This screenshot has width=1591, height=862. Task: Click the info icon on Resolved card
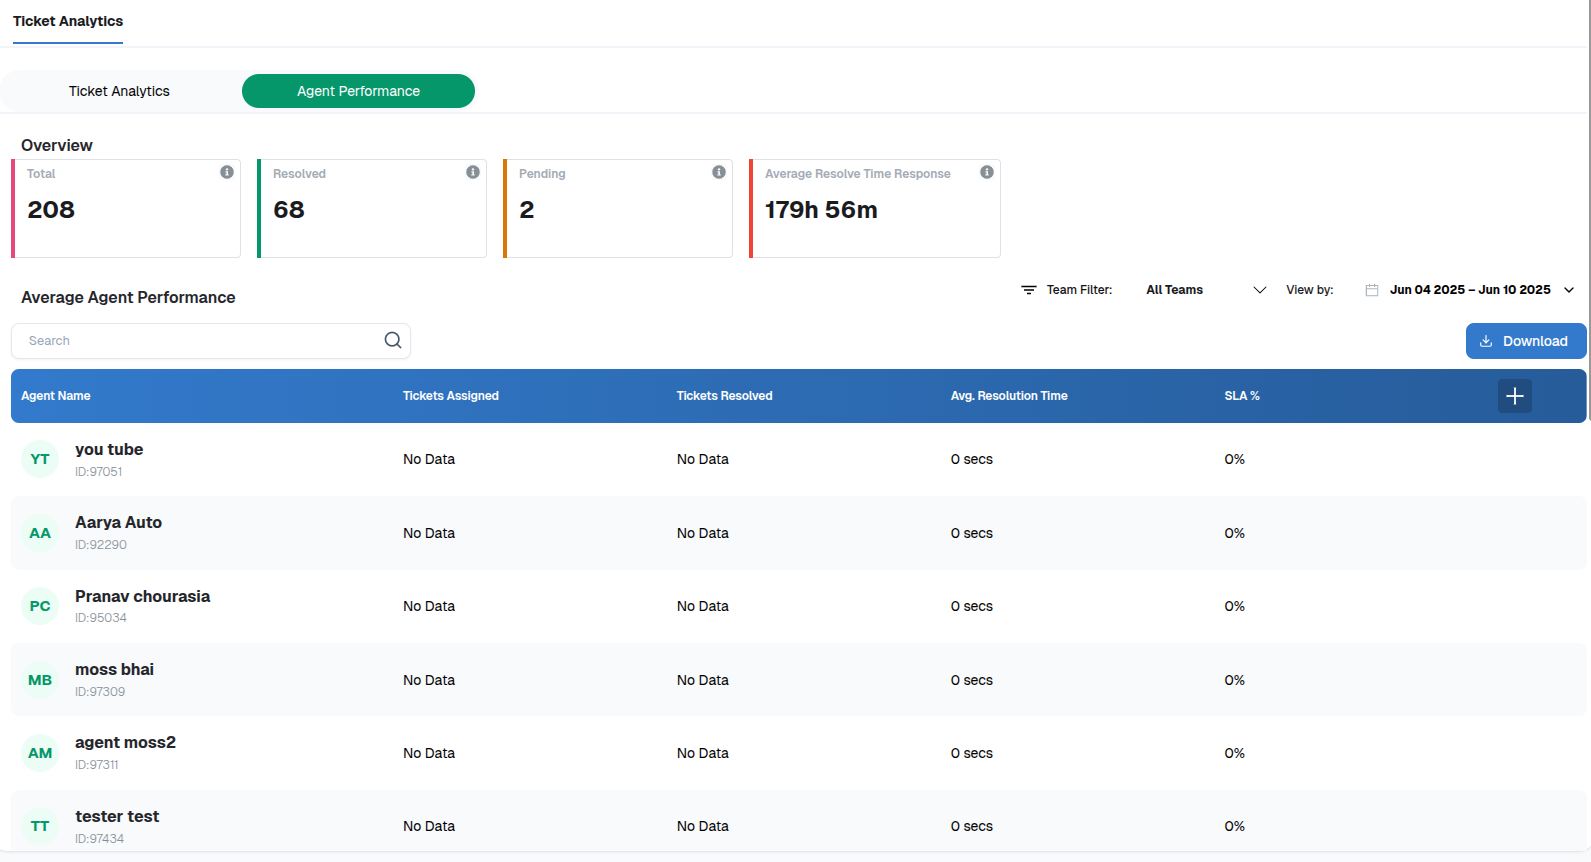(x=473, y=172)
